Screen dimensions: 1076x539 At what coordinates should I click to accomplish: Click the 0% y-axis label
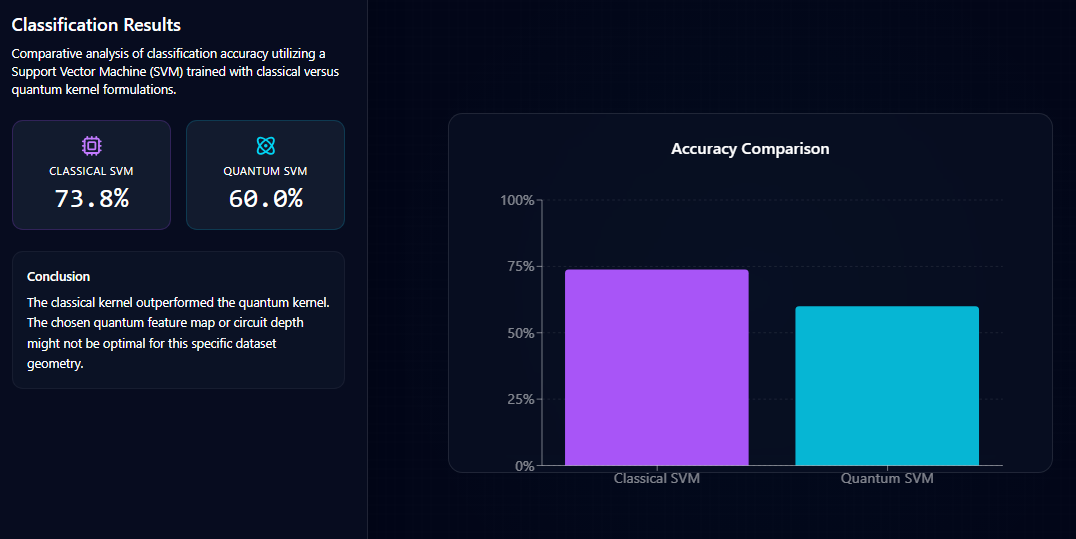click(x=524, y=466)
